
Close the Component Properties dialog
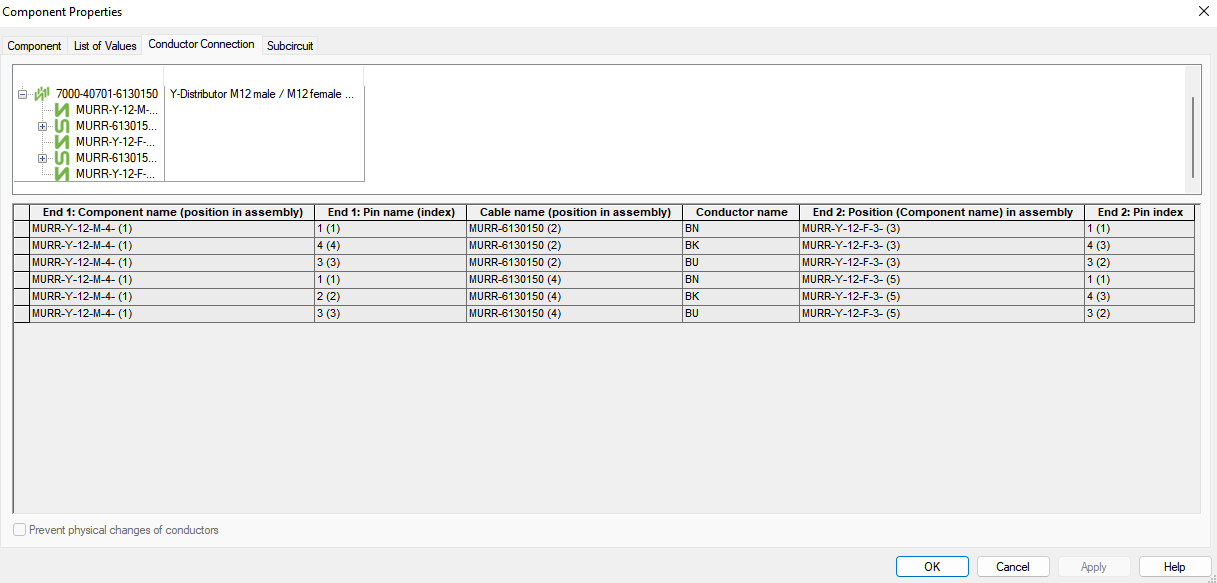(1202, 11)
